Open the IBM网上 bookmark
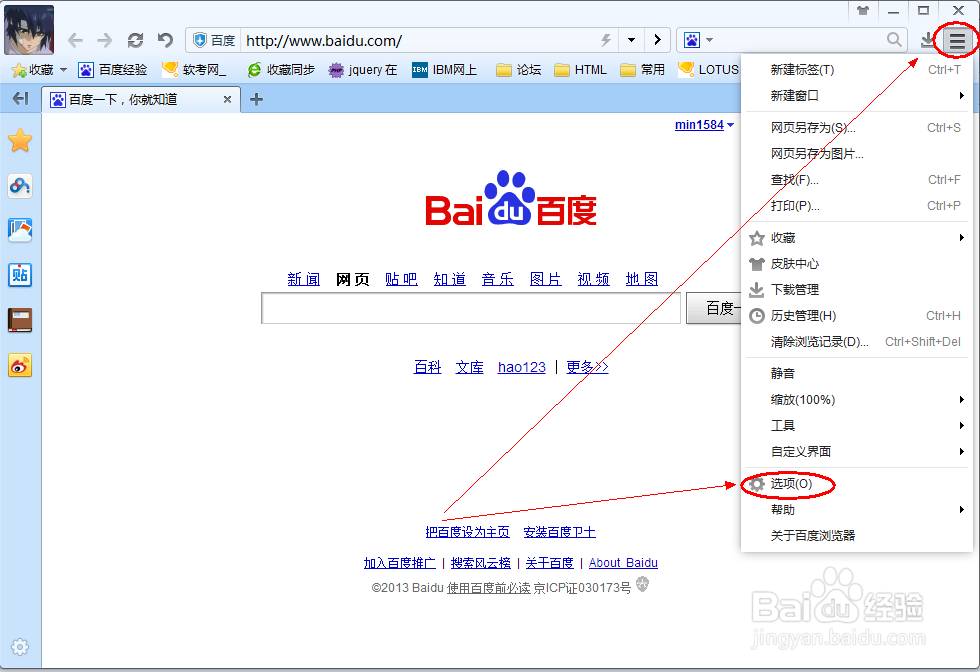 click(444, 69)
